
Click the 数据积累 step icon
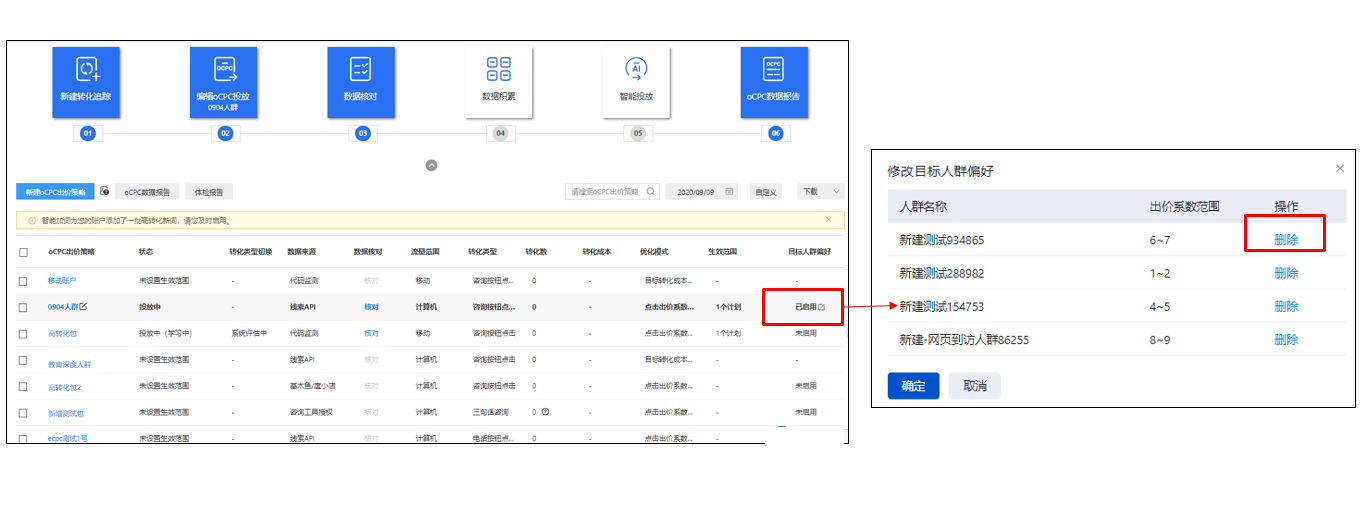498,70
